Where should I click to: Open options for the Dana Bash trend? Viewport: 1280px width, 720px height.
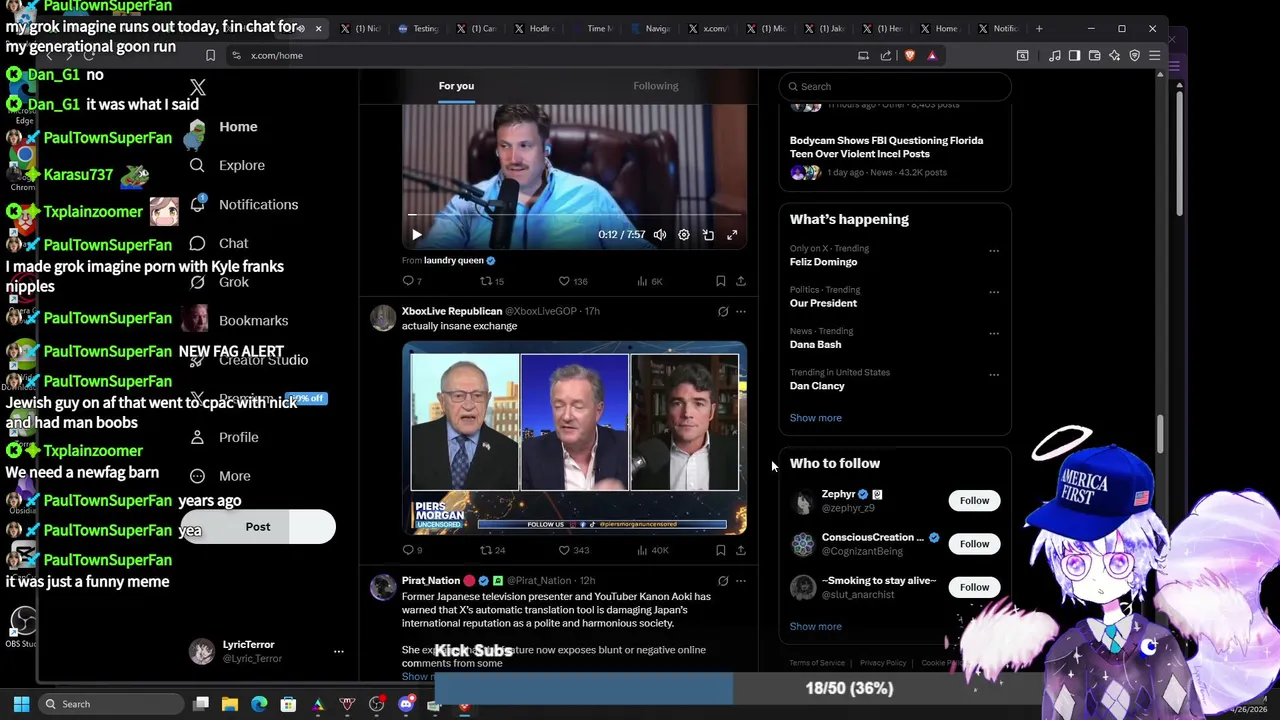coord(994,333)
